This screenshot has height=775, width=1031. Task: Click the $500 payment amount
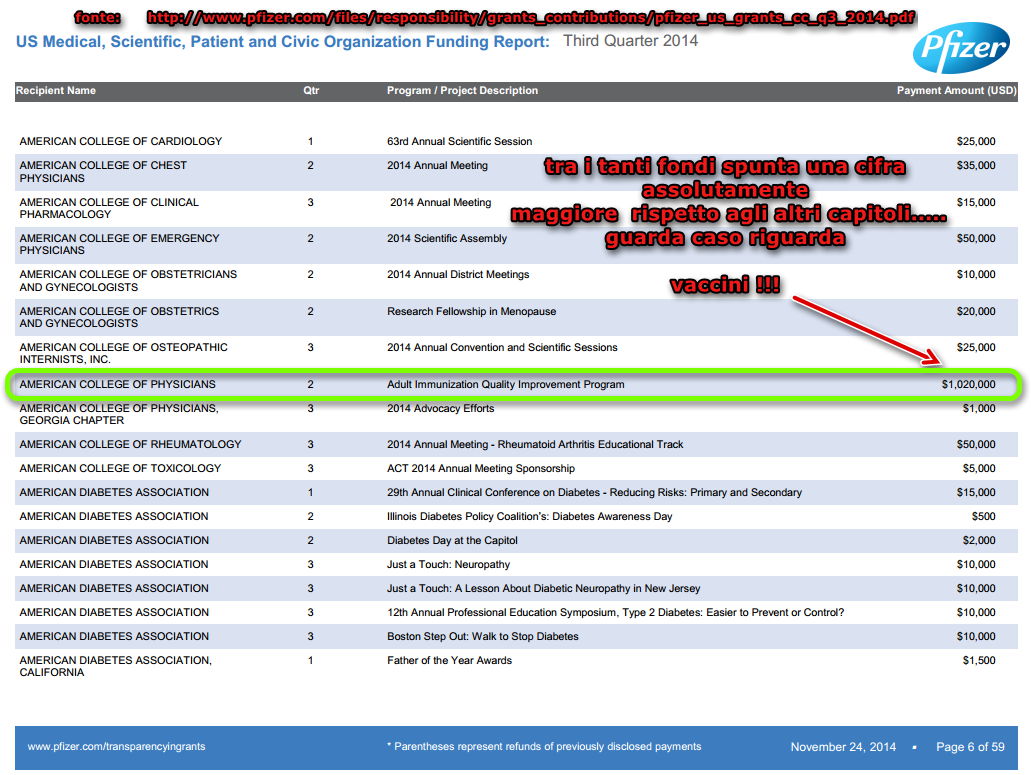click(x=984, y=517)
